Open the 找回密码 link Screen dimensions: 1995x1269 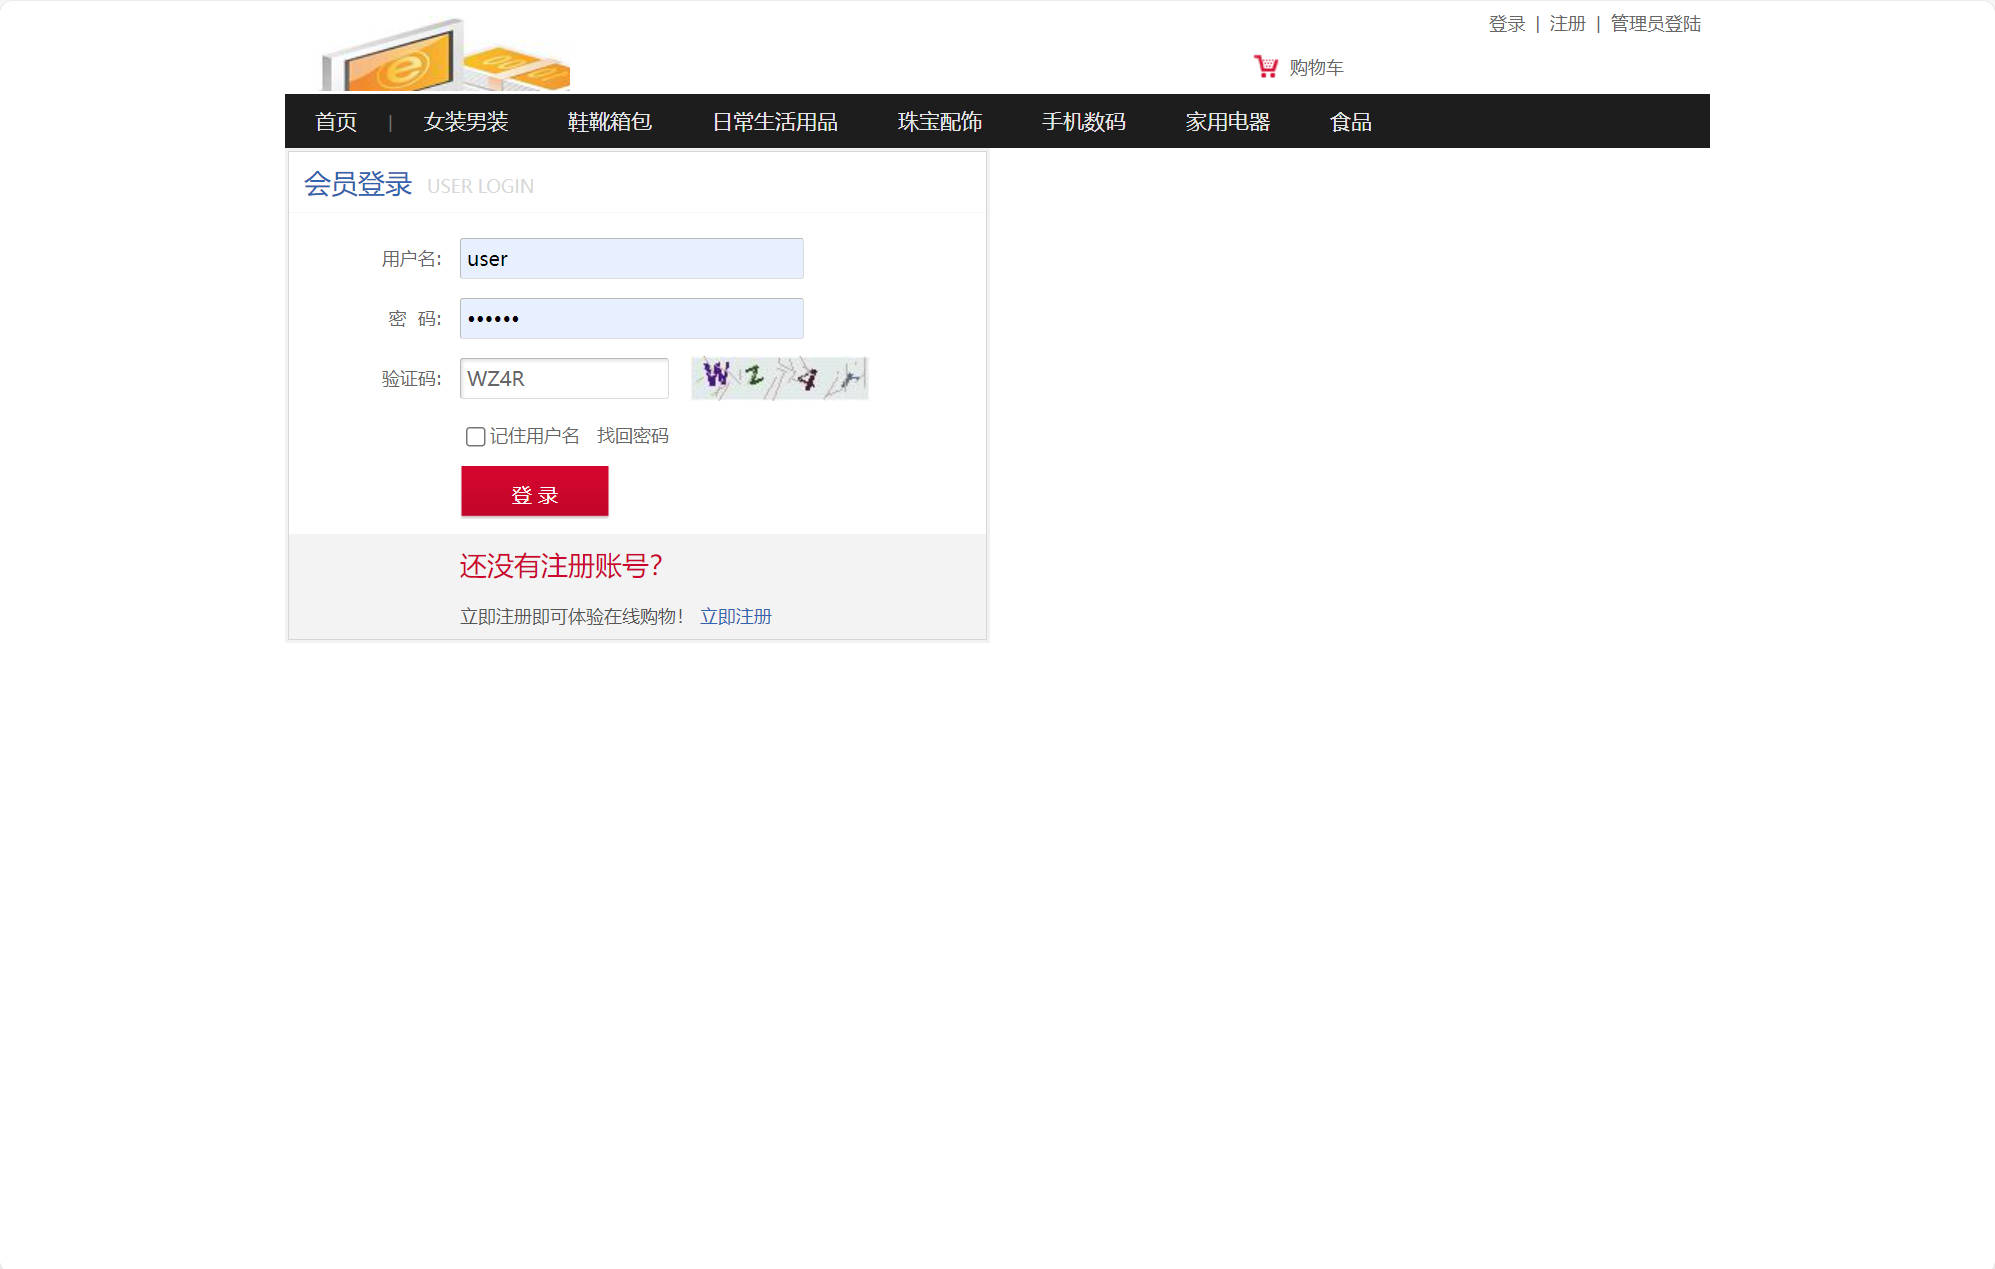[632, 435]
